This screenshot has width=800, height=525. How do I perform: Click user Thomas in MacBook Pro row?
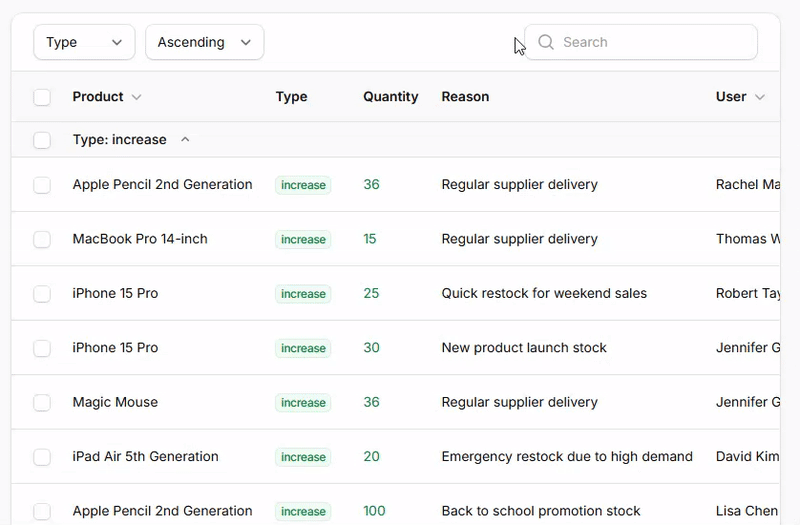click(747, 239)
